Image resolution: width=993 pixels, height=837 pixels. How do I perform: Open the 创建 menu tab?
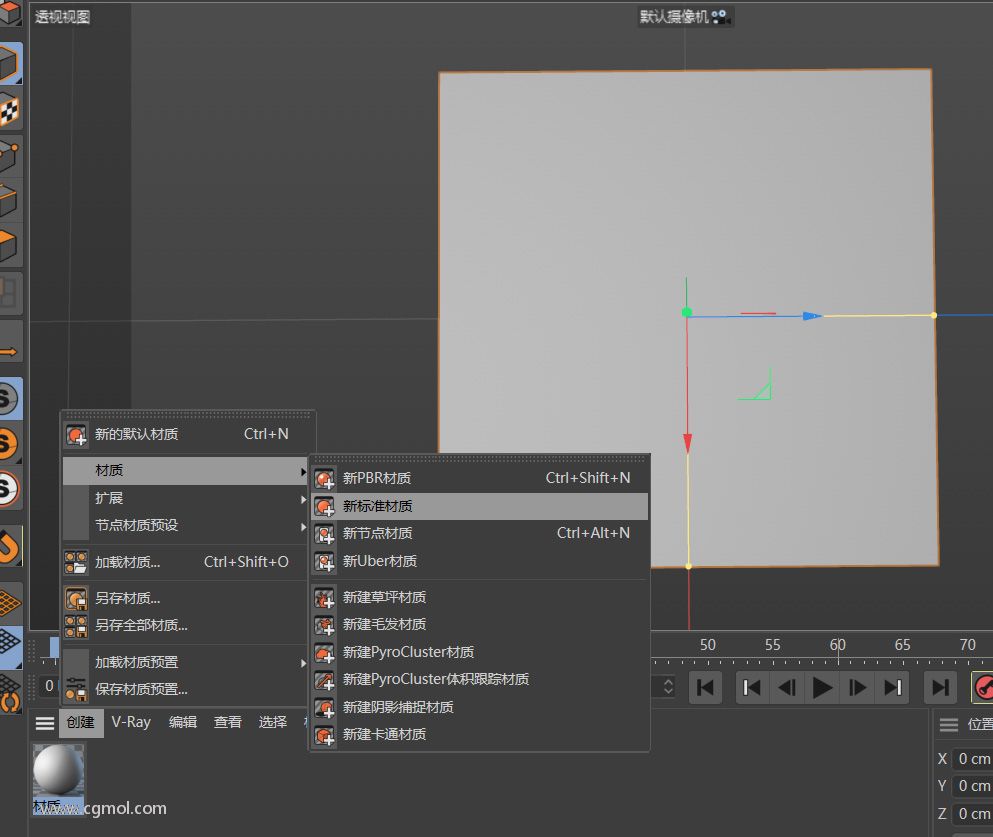tap(81, 723)
